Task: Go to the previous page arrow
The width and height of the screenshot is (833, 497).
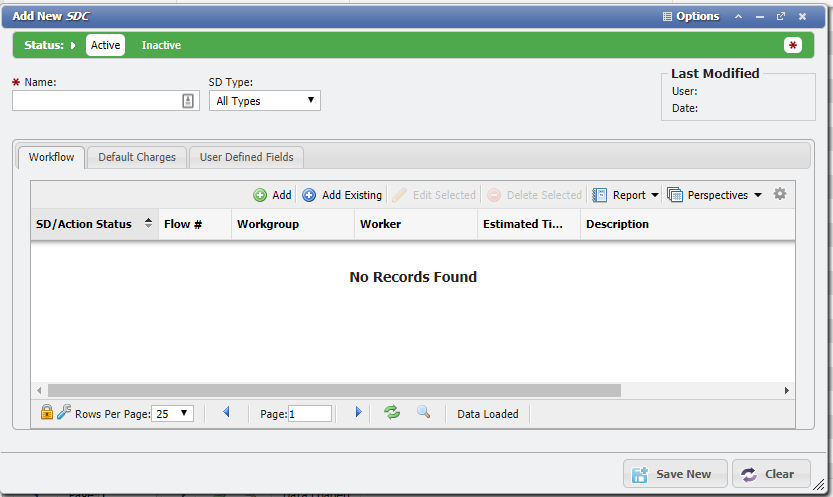Action: pos(226,412)
